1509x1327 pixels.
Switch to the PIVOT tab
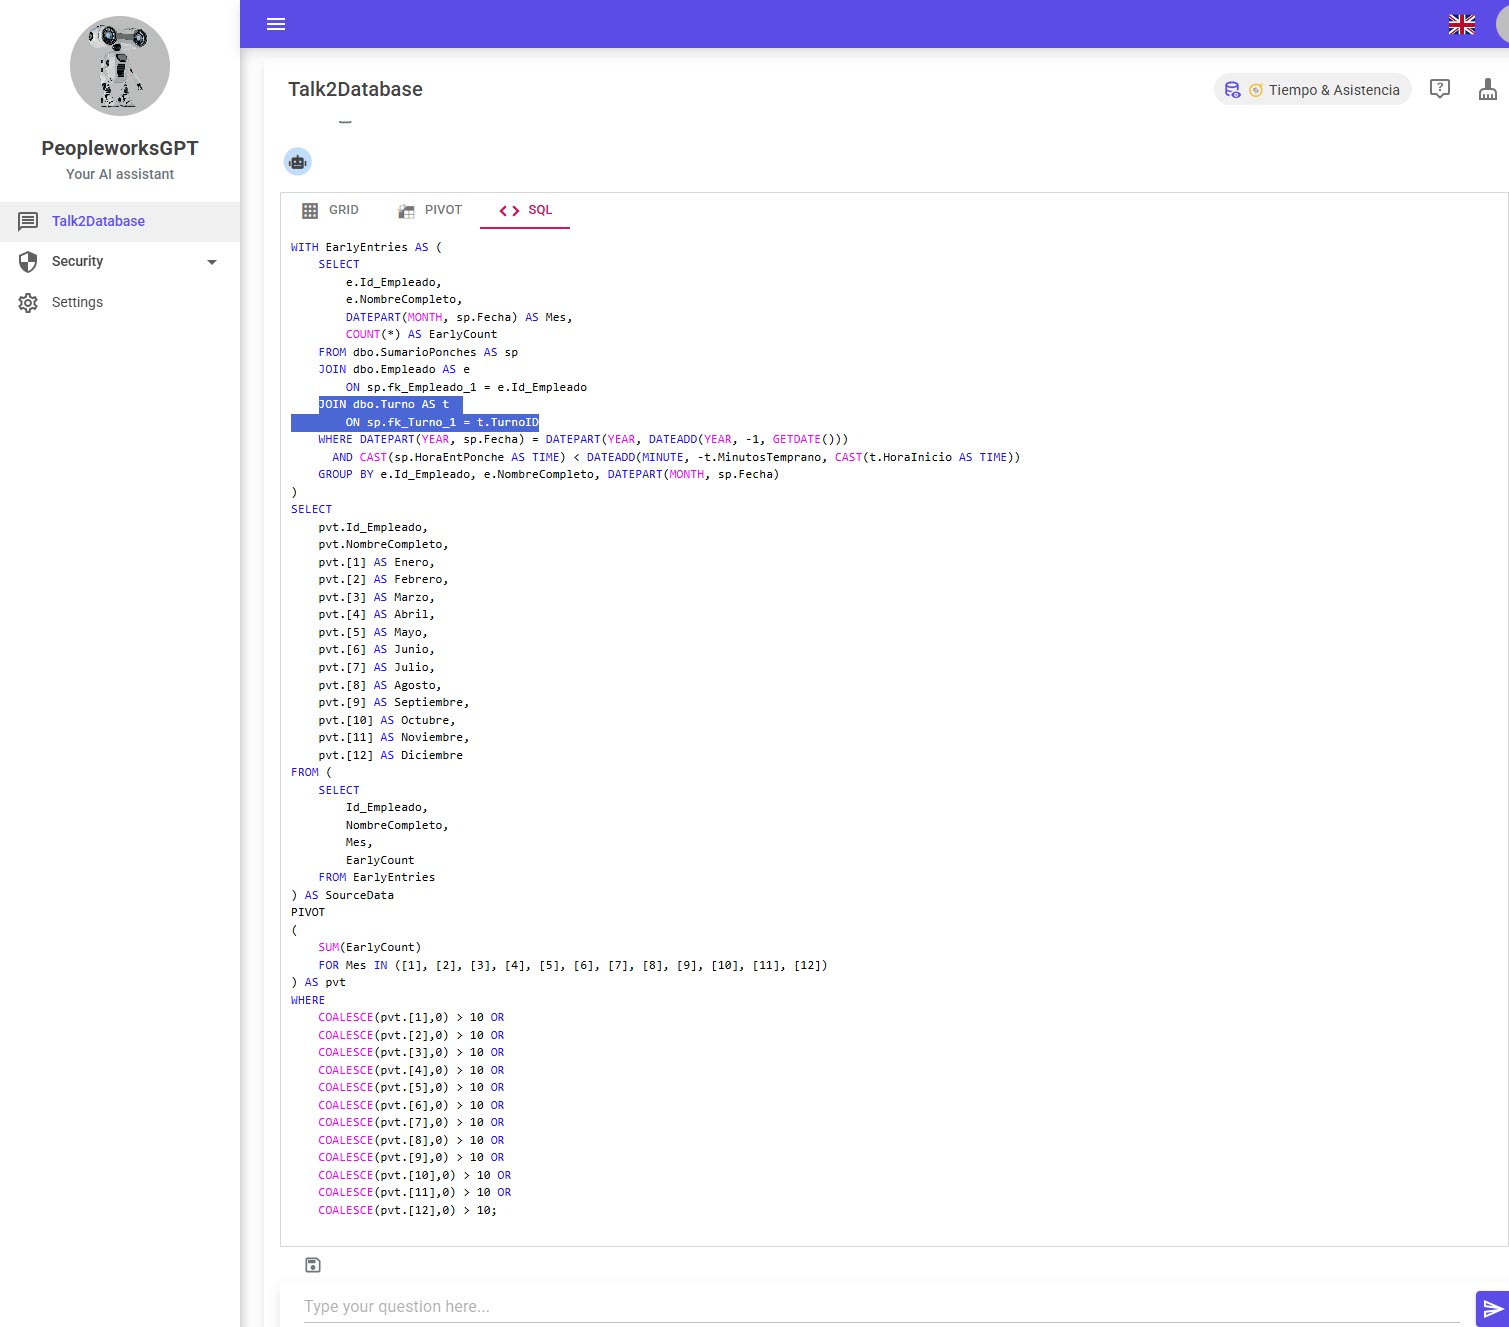click(430, 210)
